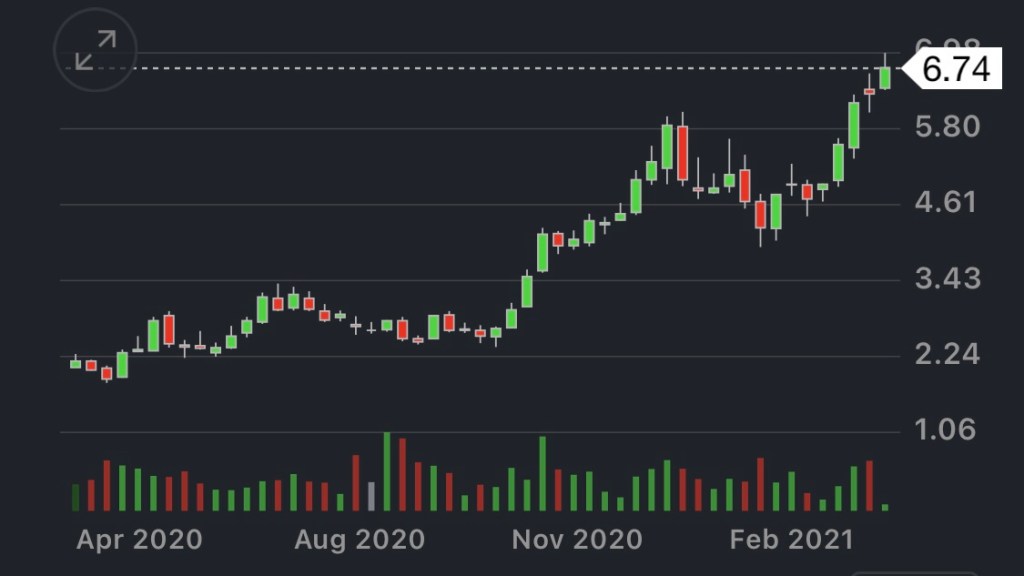Click the 1.06 price axis label
The width and height of the screenshot is (1024, 576).
pyautogui.click(x=946, y=431)
